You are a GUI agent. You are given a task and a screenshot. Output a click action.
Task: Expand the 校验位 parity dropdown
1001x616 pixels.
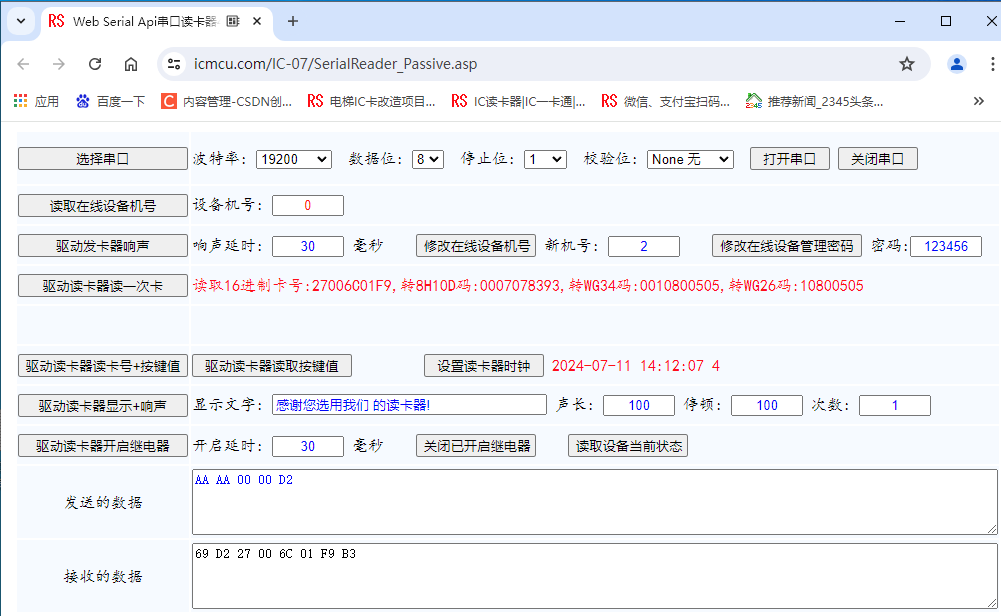point(690,159)
